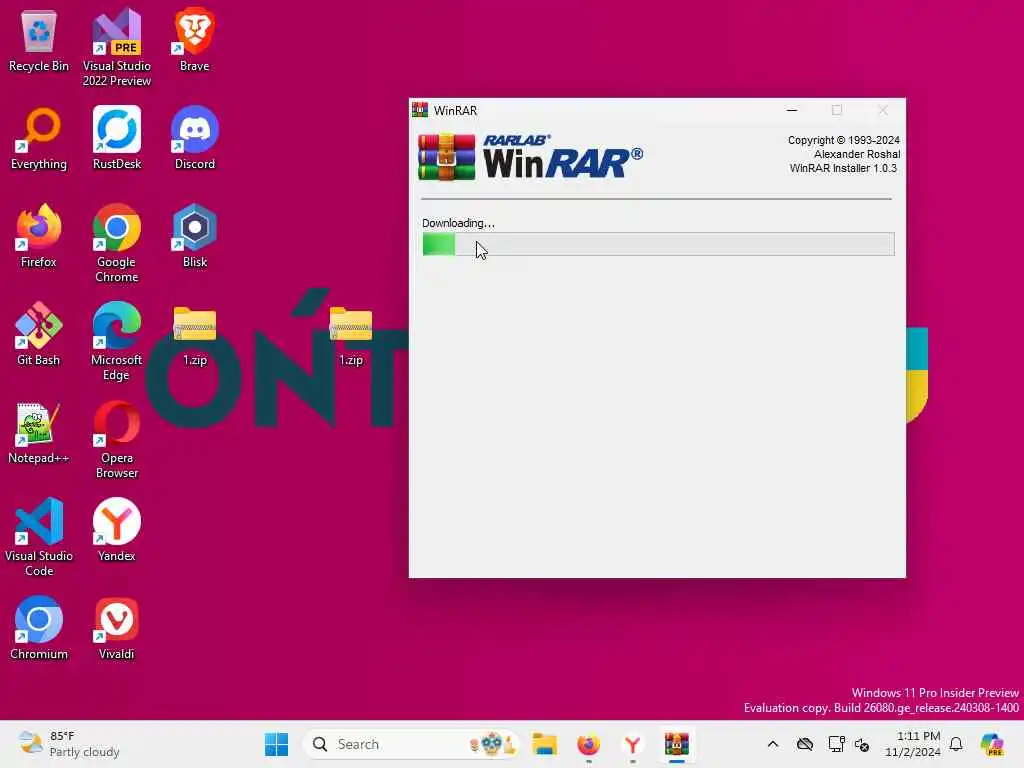
Task: Select the Brave browser desktop icon
Action: pyautogui.click(x=195, y=40)
